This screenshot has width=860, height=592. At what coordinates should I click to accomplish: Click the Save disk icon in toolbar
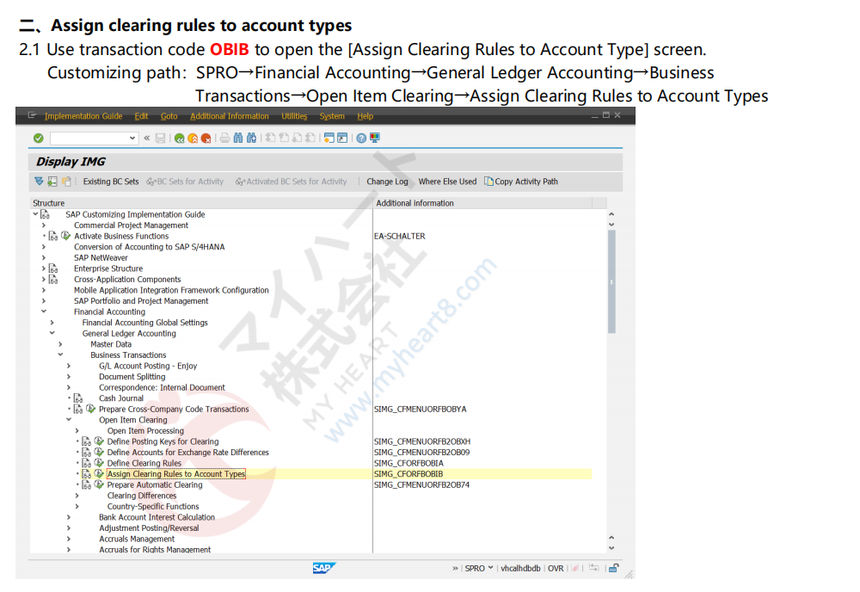pyautogui.click(x=160, y=138)
